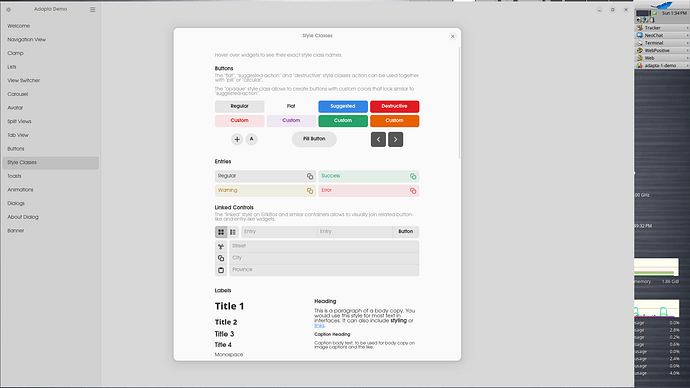
Task: Select Lists in the sidebar
Action: [51, 67]
